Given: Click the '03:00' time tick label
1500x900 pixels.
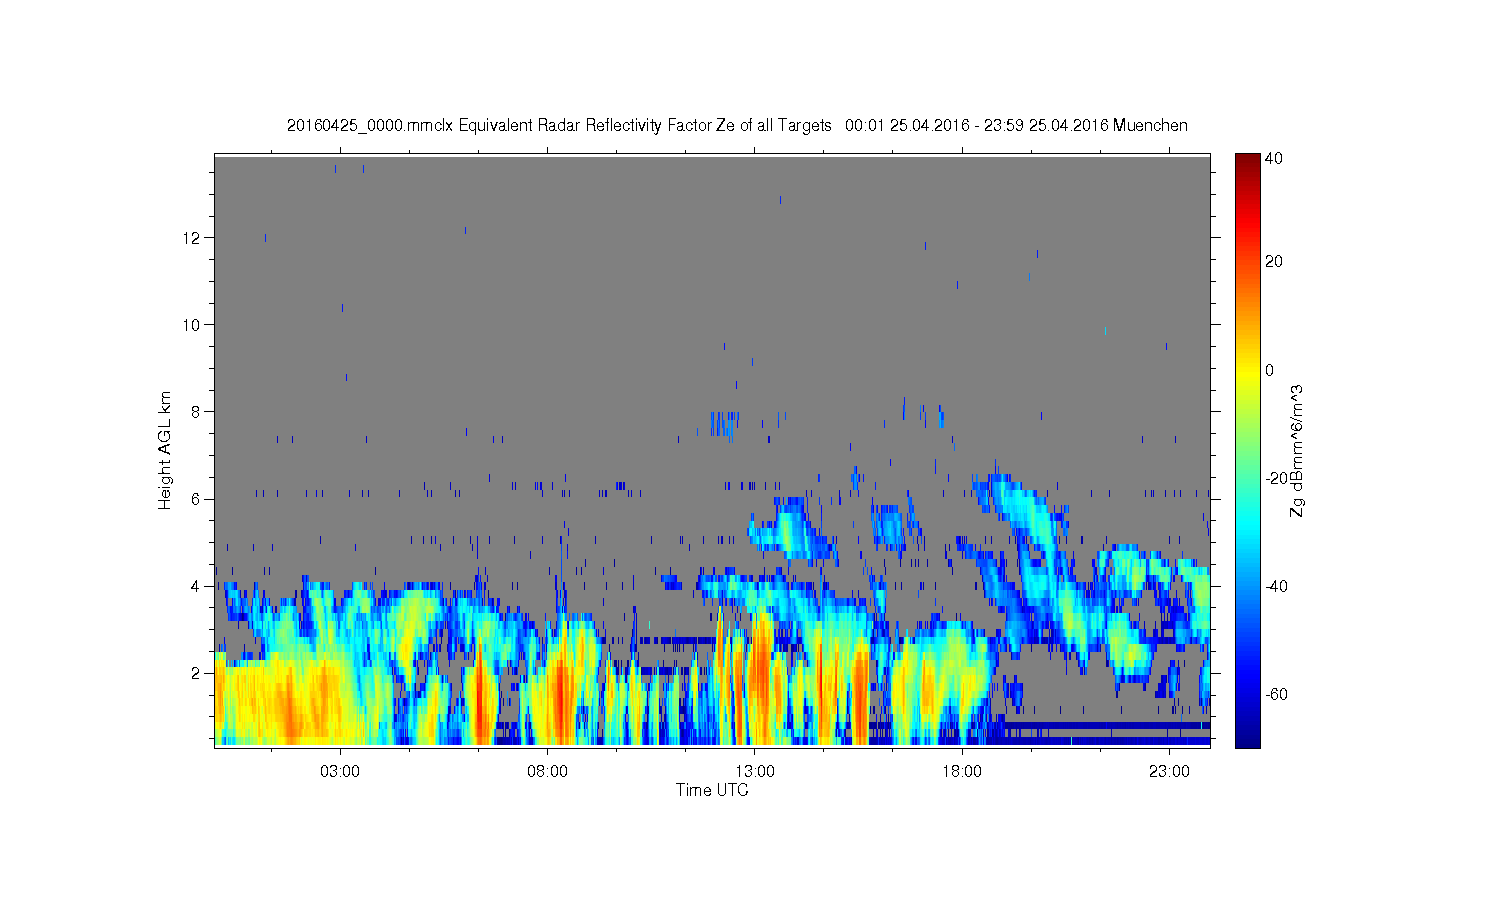Looking at the screenshot, I should point(340,772).
